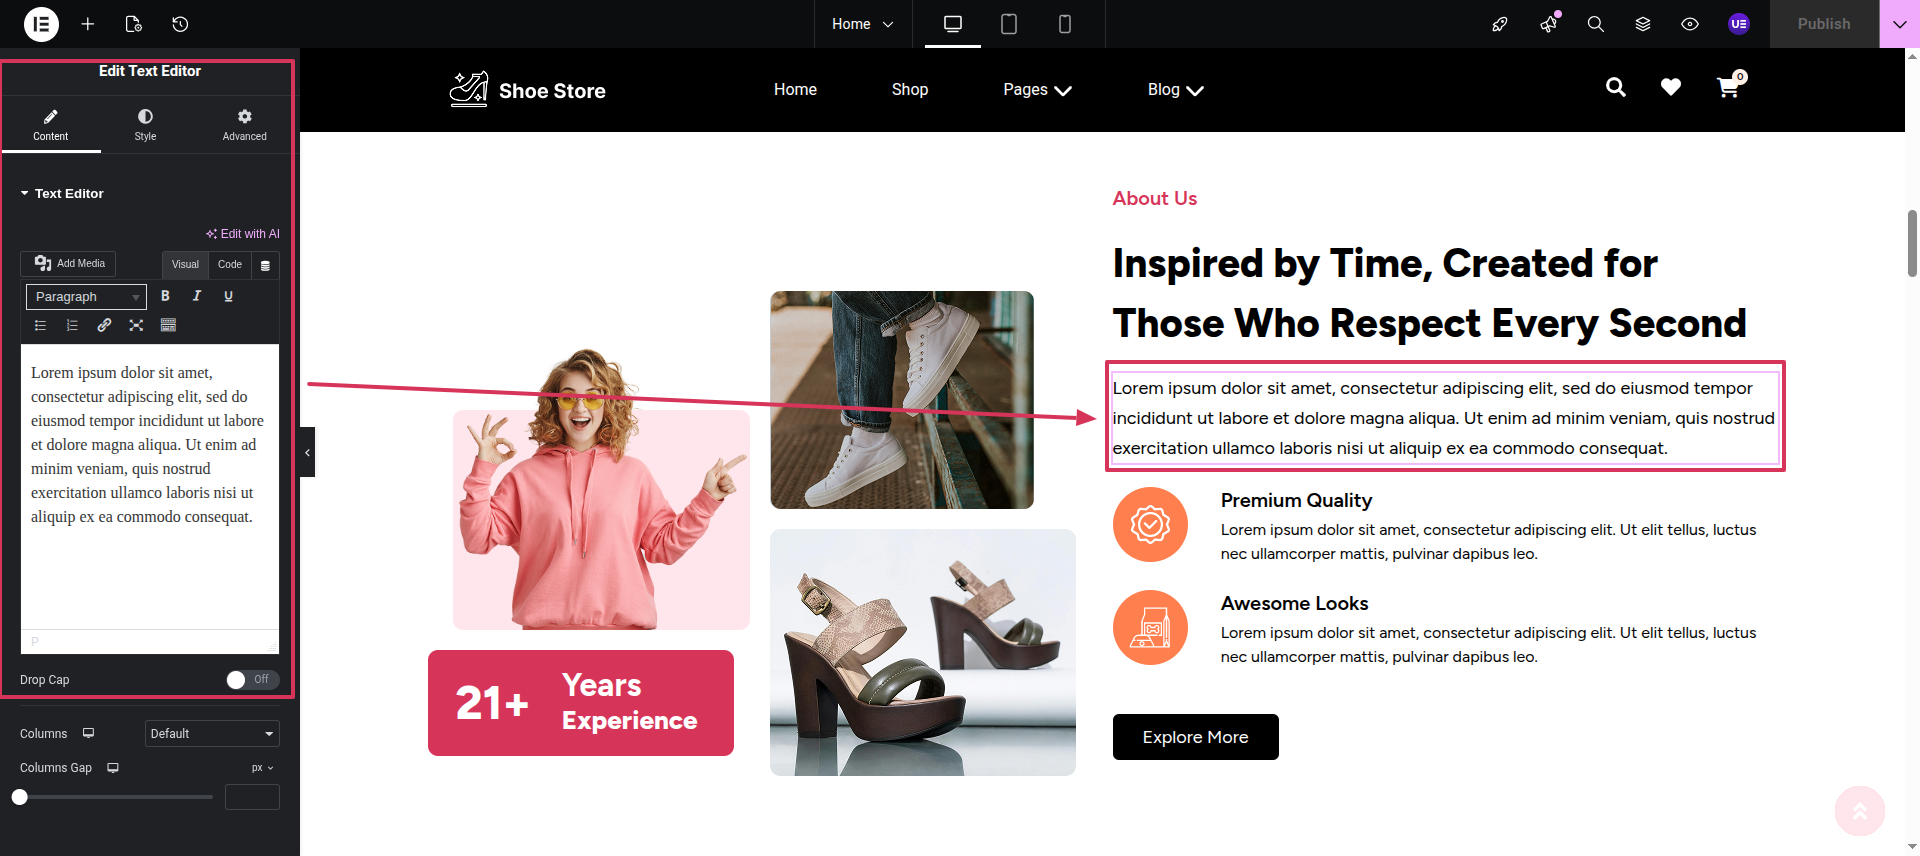Viewport: 1920px width, 856px height.
Task: Open the Structure layers icon
Action: (1643, 24)
